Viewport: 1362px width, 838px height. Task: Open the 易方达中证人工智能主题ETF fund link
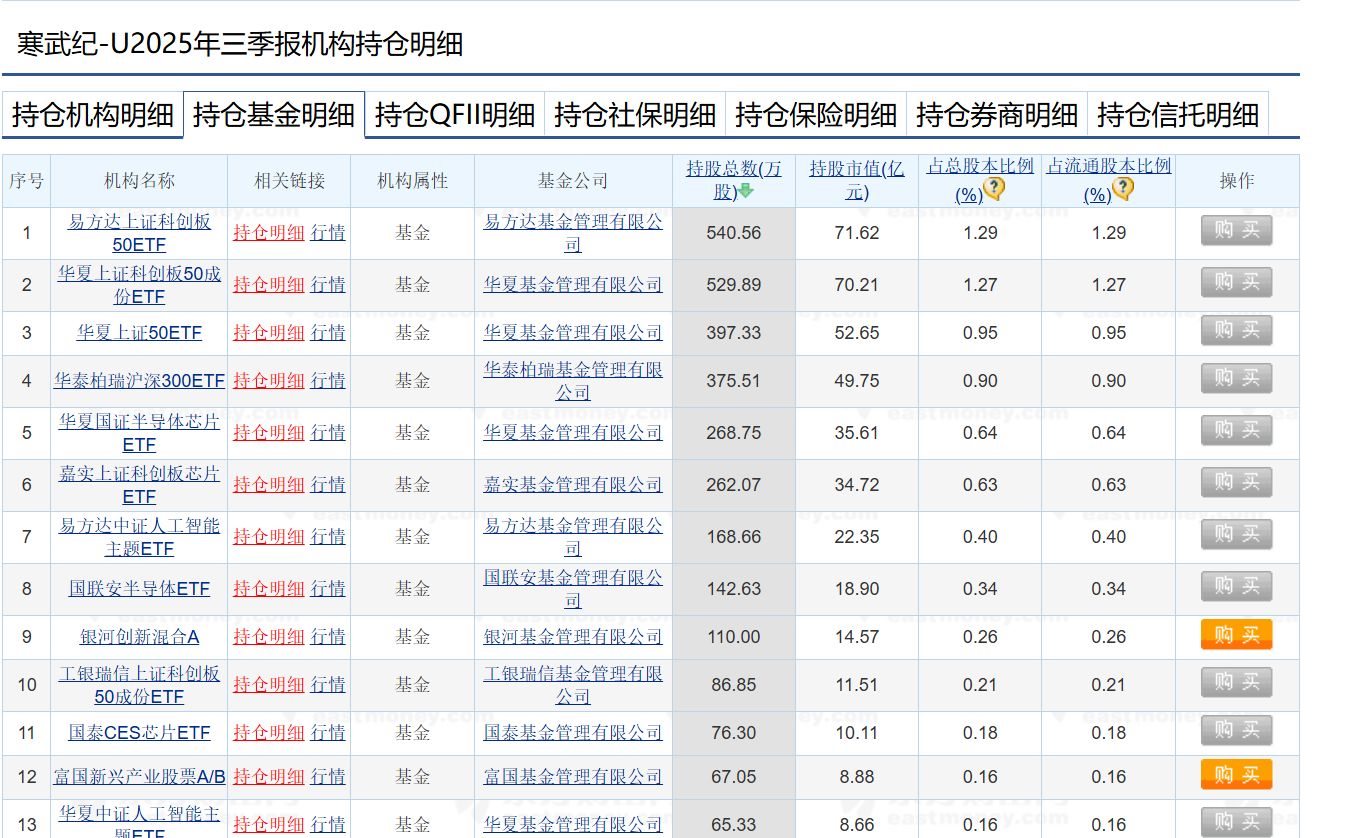tap(139, 537)
